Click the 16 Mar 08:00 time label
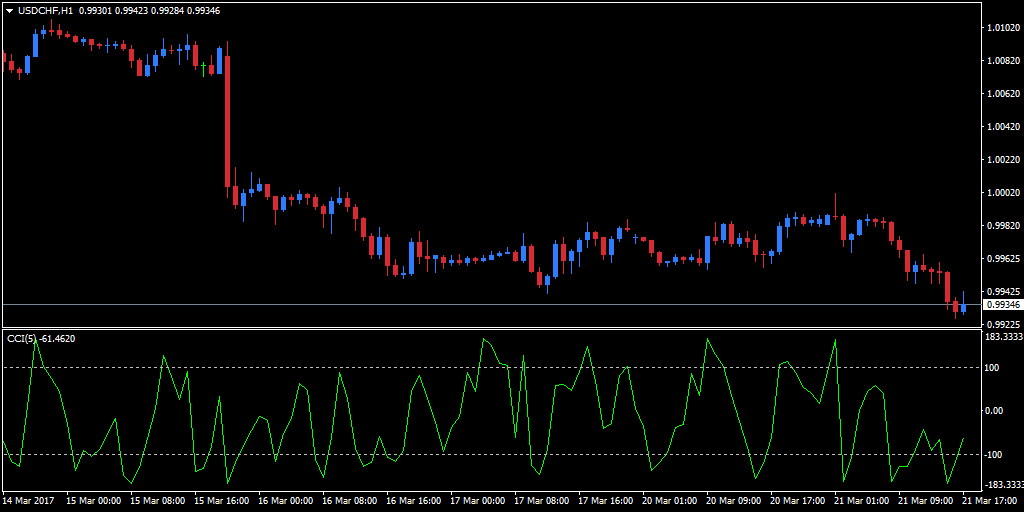Viewport: 1024px width, 512px height. coord(349,501)
